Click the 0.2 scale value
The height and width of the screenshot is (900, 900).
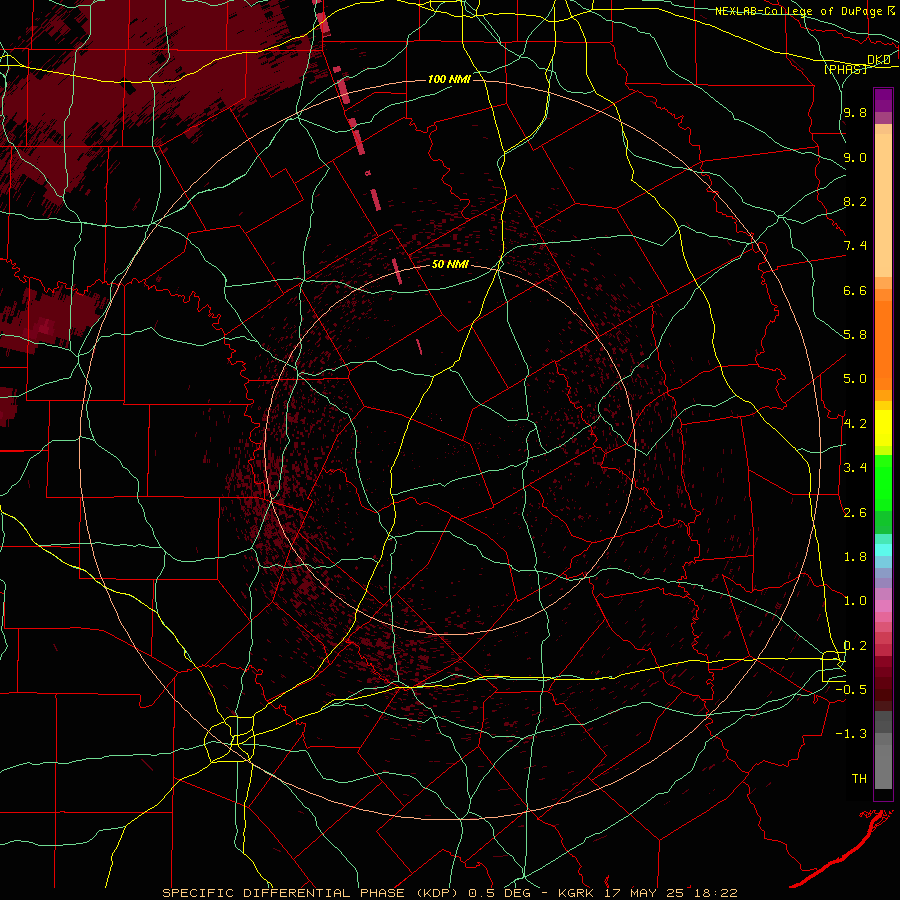(855, 646)
